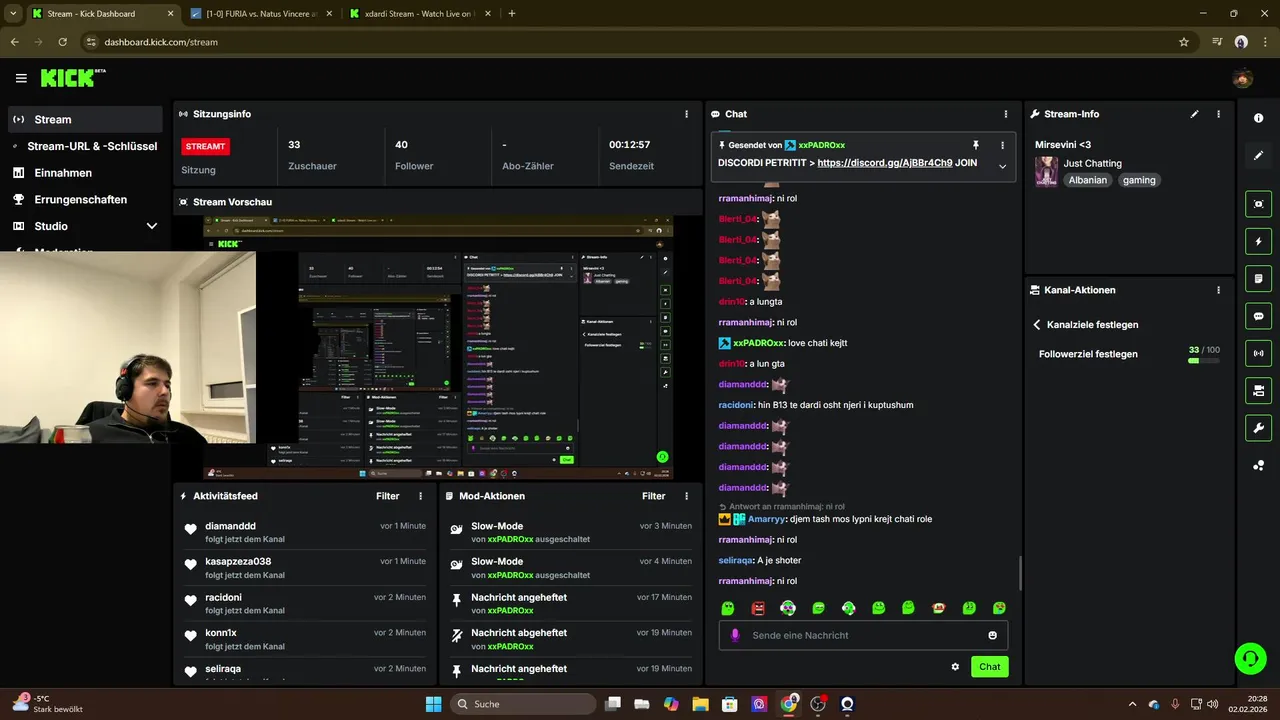The width and height of the screenshot is (1280, 720).
Task: Open the emoji picker in chat input
Action: coord(992,635)
